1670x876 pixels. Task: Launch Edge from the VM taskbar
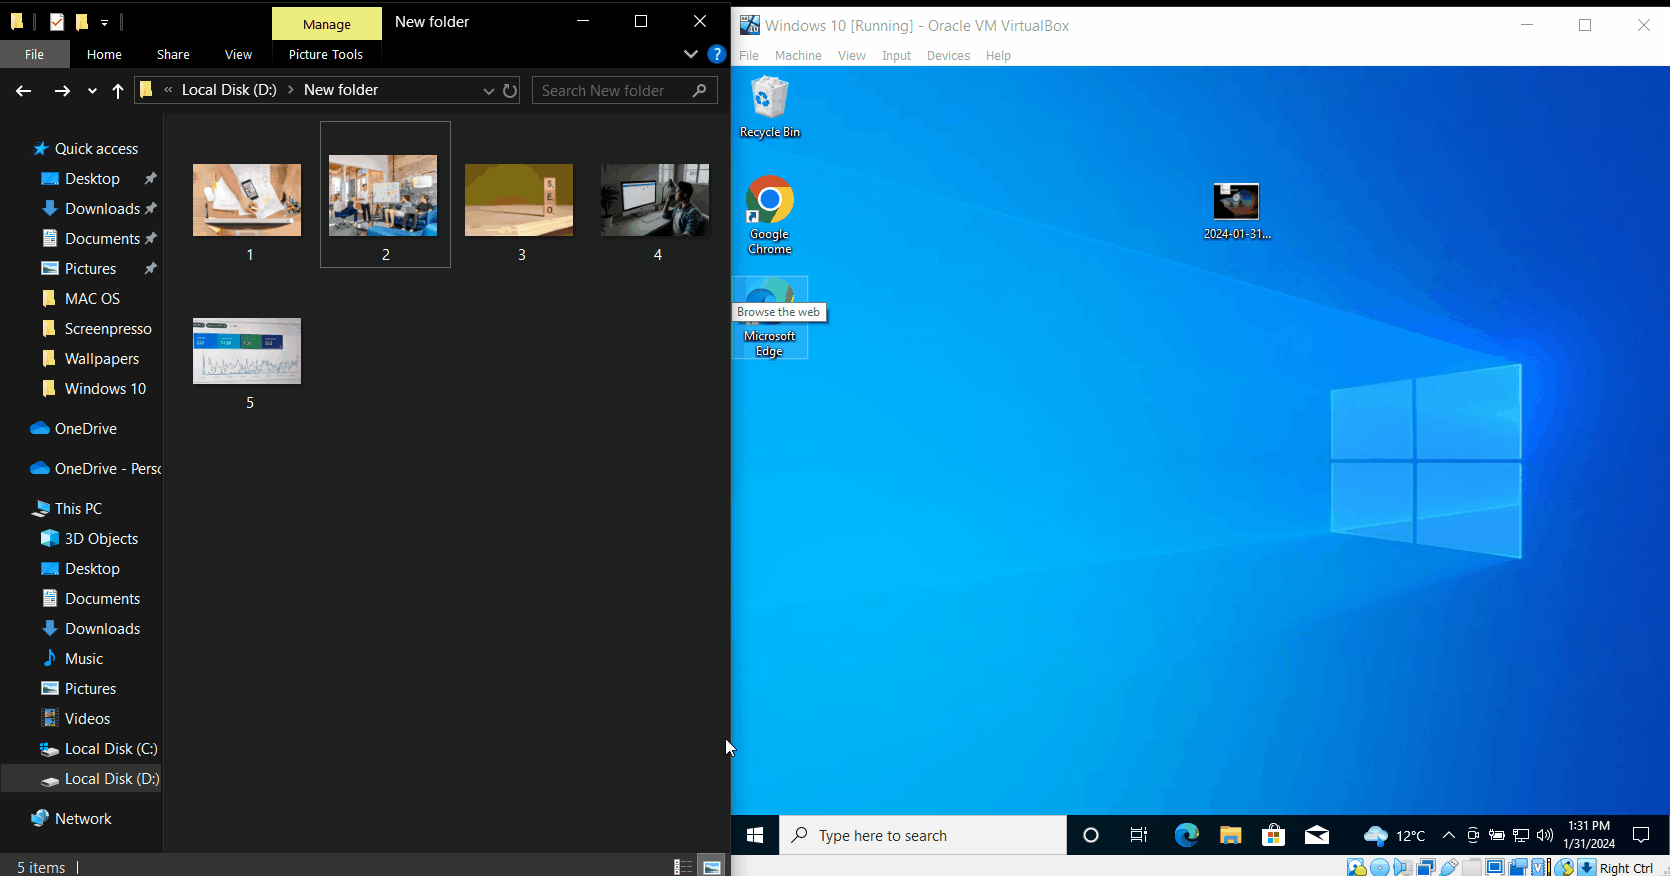pyautogui.click(x=1187, y=835)
